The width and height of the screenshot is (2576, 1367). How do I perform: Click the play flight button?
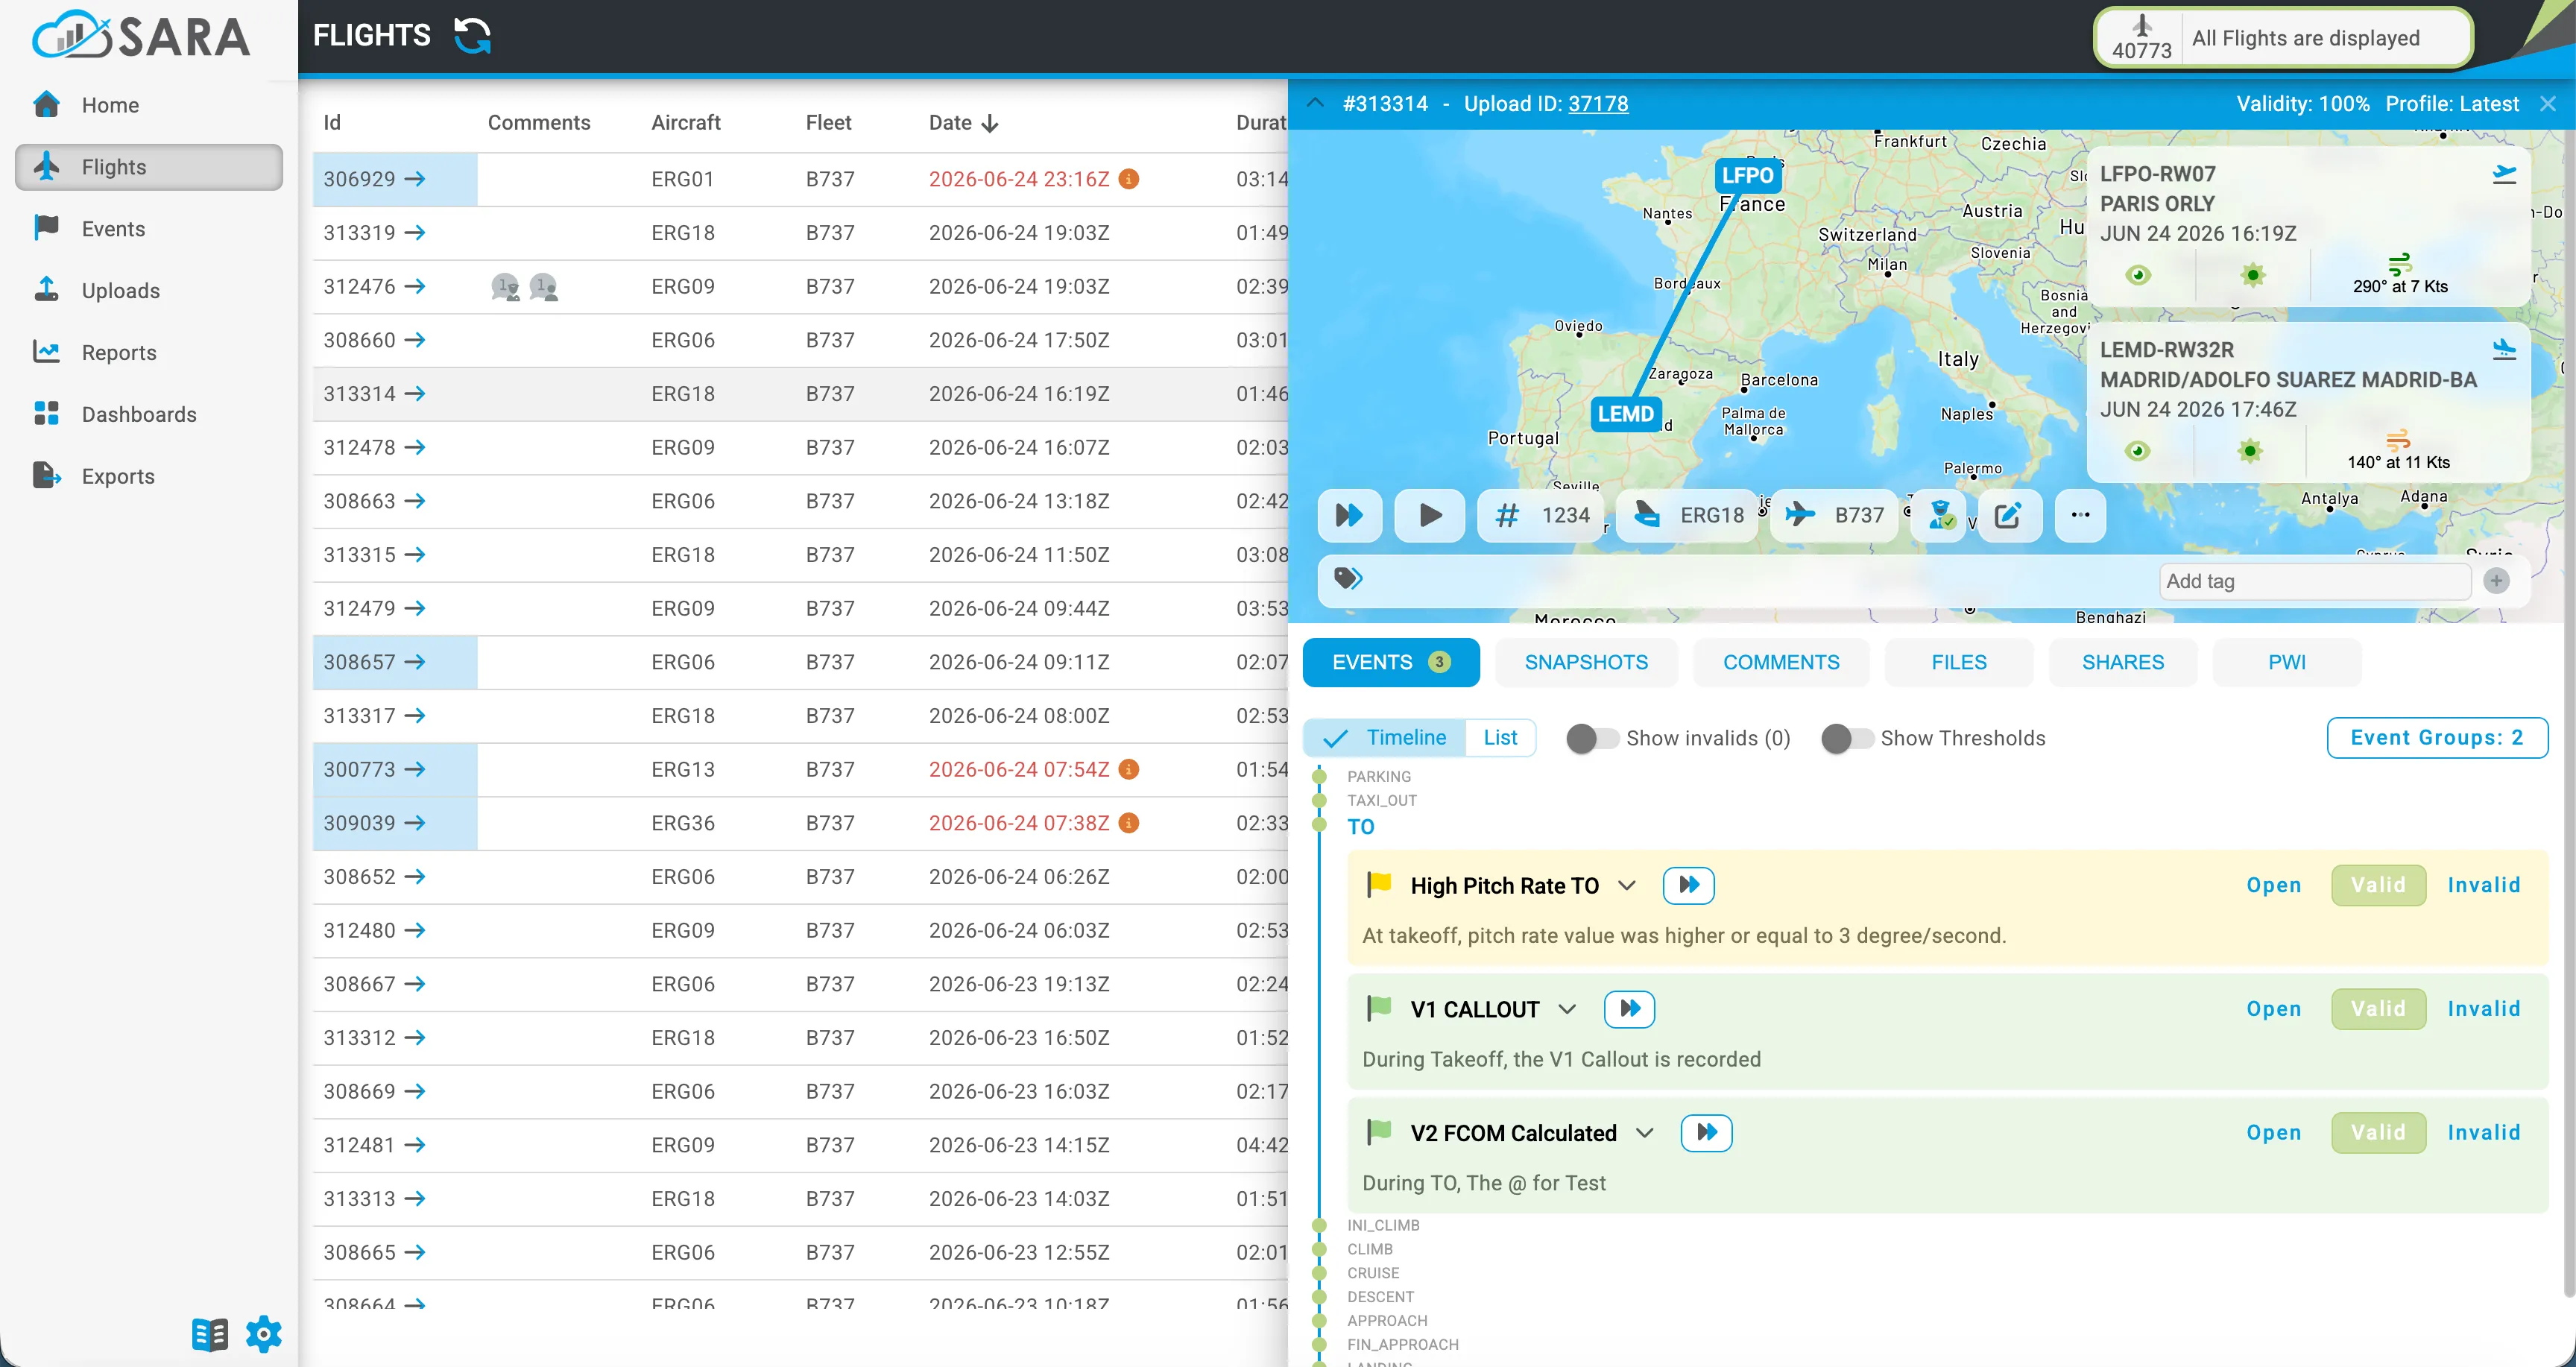click(x=1430, y=516)
